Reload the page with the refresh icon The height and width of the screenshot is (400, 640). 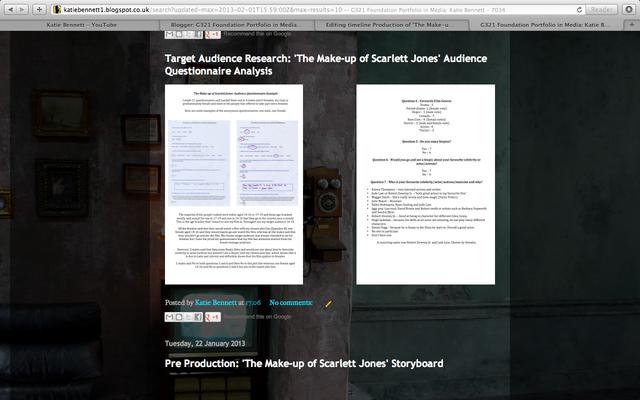[x=579, y=9]
